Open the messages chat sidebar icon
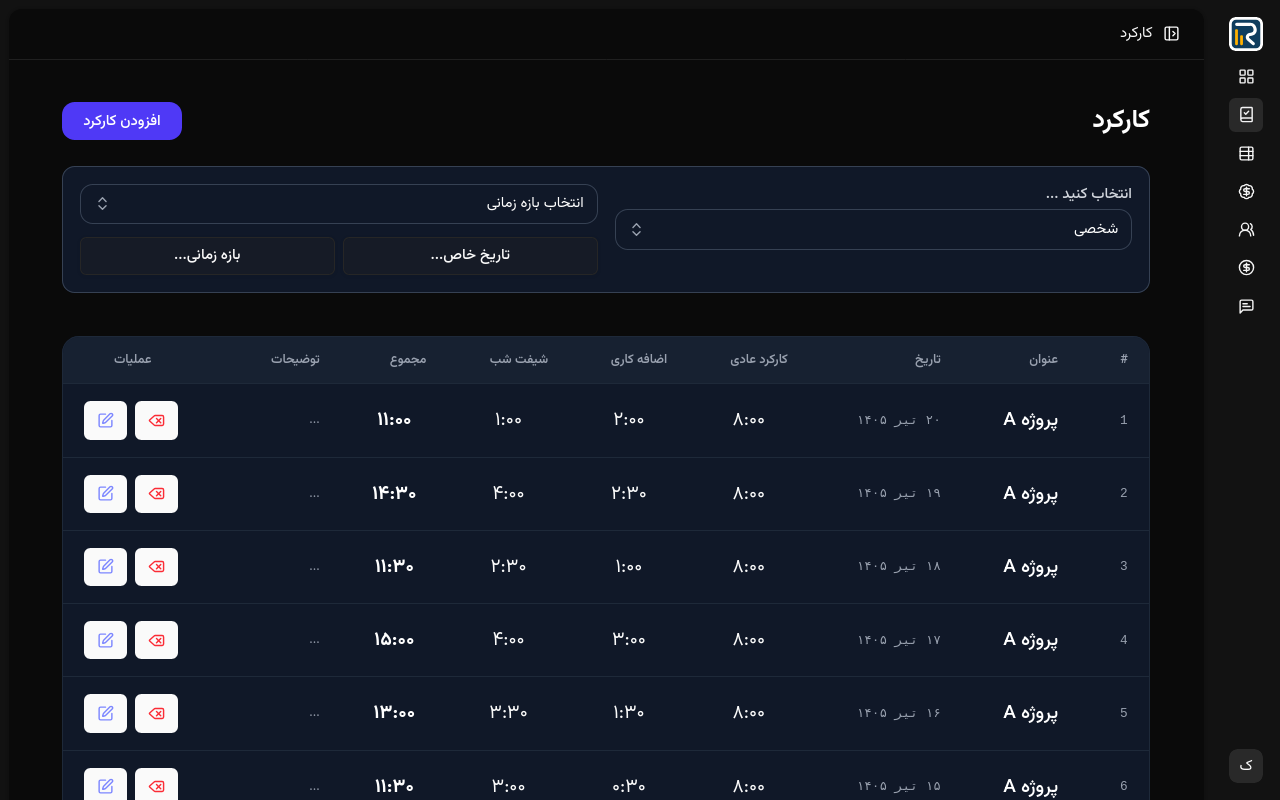Viewport: 1280px width, 800px height. click(x=1246, y=306)
